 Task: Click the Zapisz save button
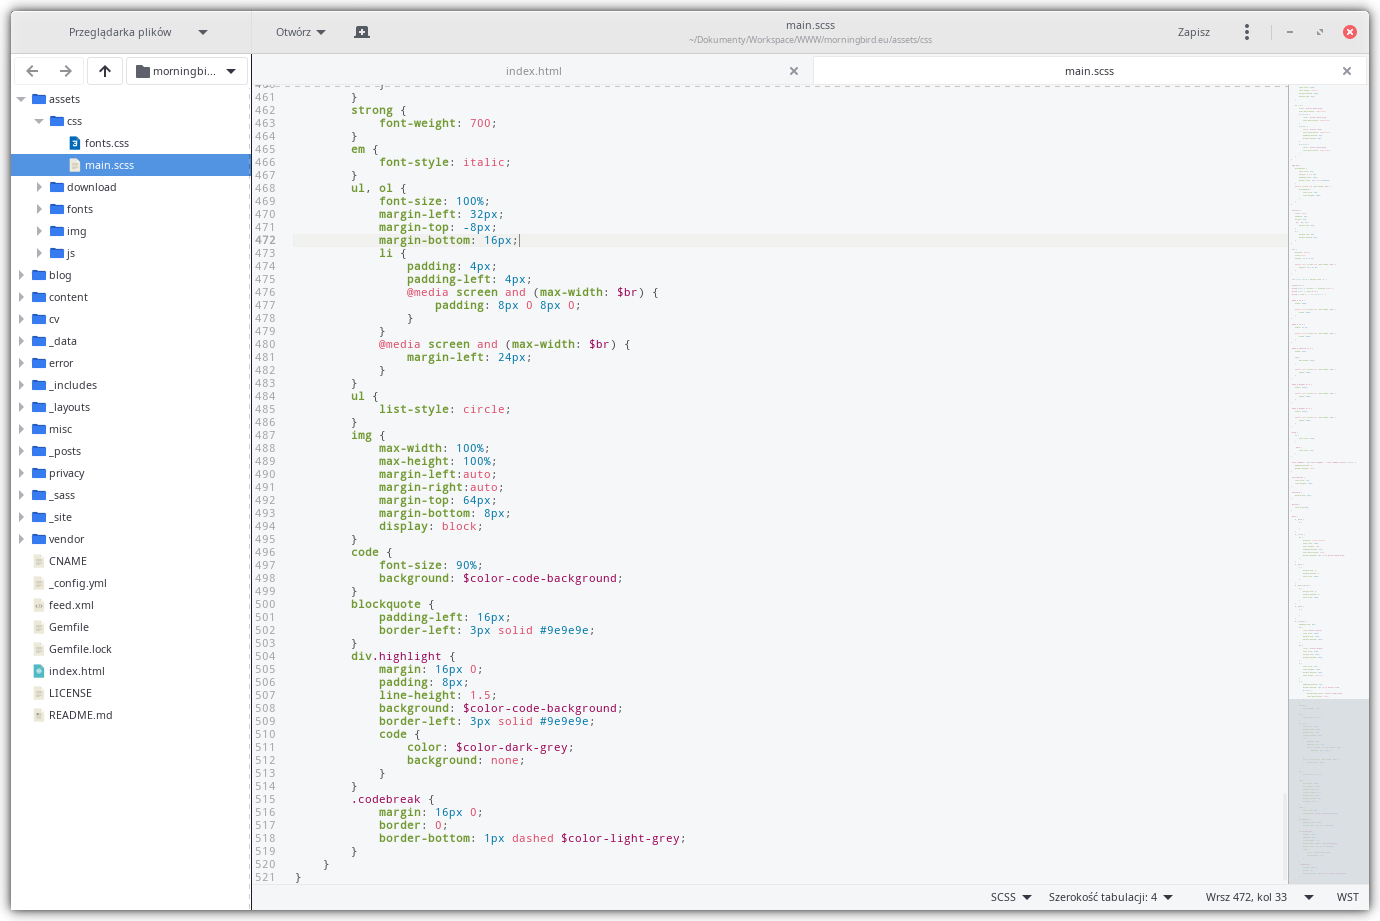1193,32
